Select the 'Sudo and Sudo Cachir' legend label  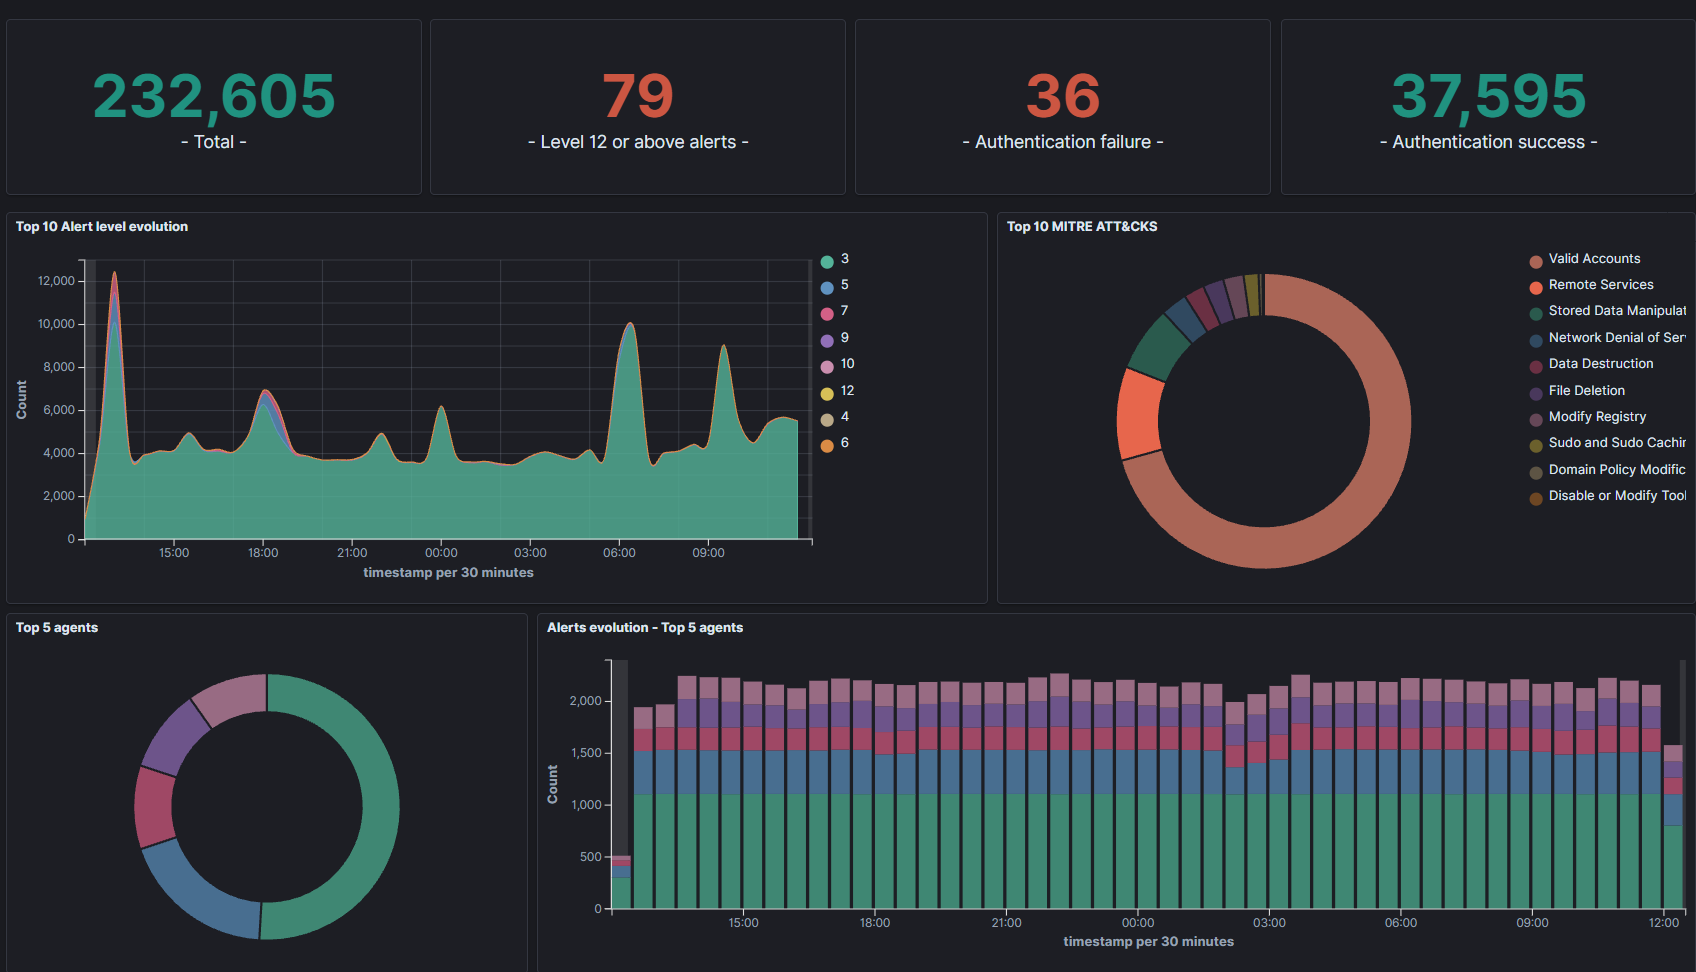pos(1617,443)
